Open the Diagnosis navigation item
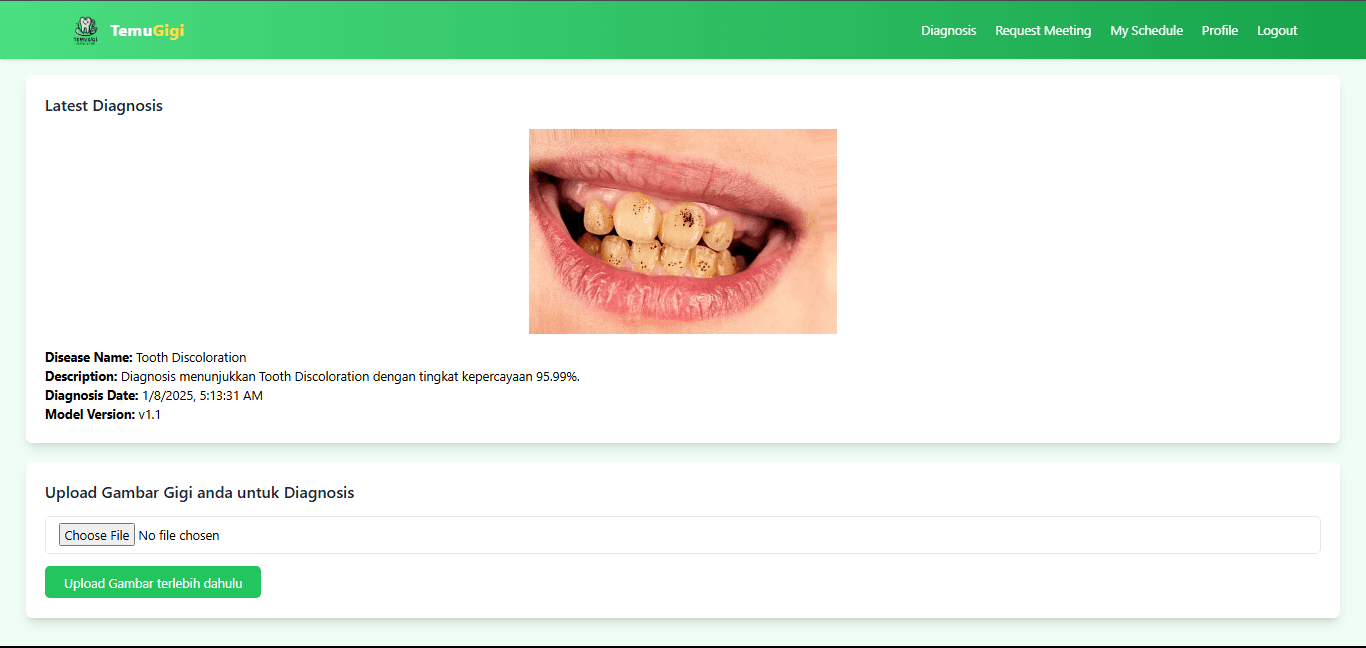 pos(948,31)
